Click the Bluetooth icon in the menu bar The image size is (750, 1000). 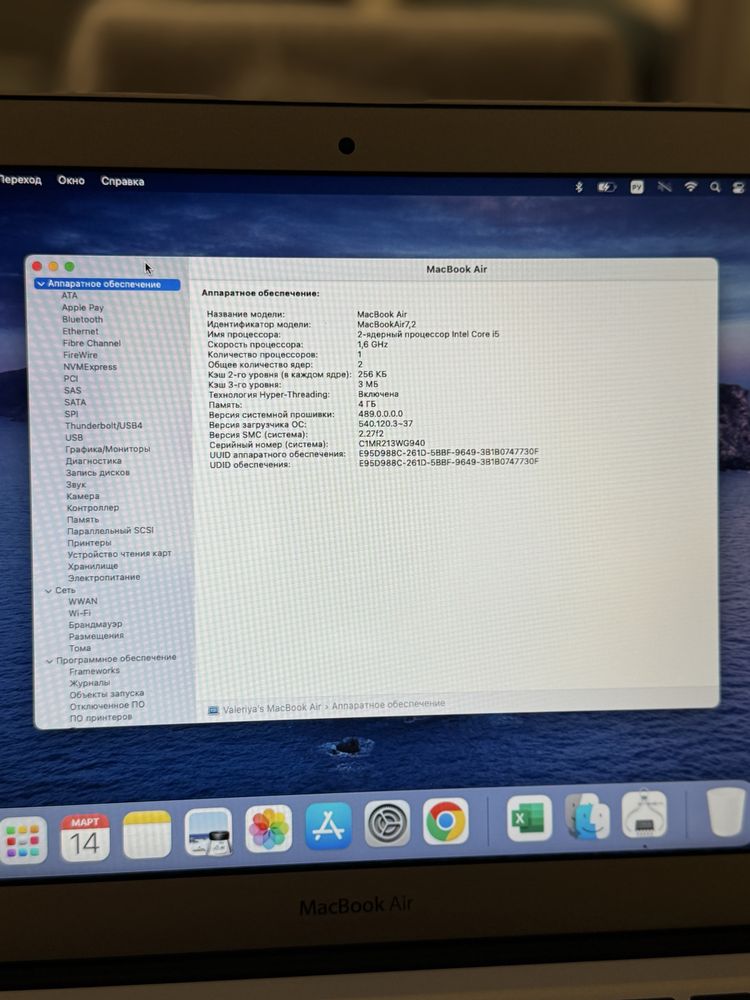pyautogui.click(x=579, y=187)
